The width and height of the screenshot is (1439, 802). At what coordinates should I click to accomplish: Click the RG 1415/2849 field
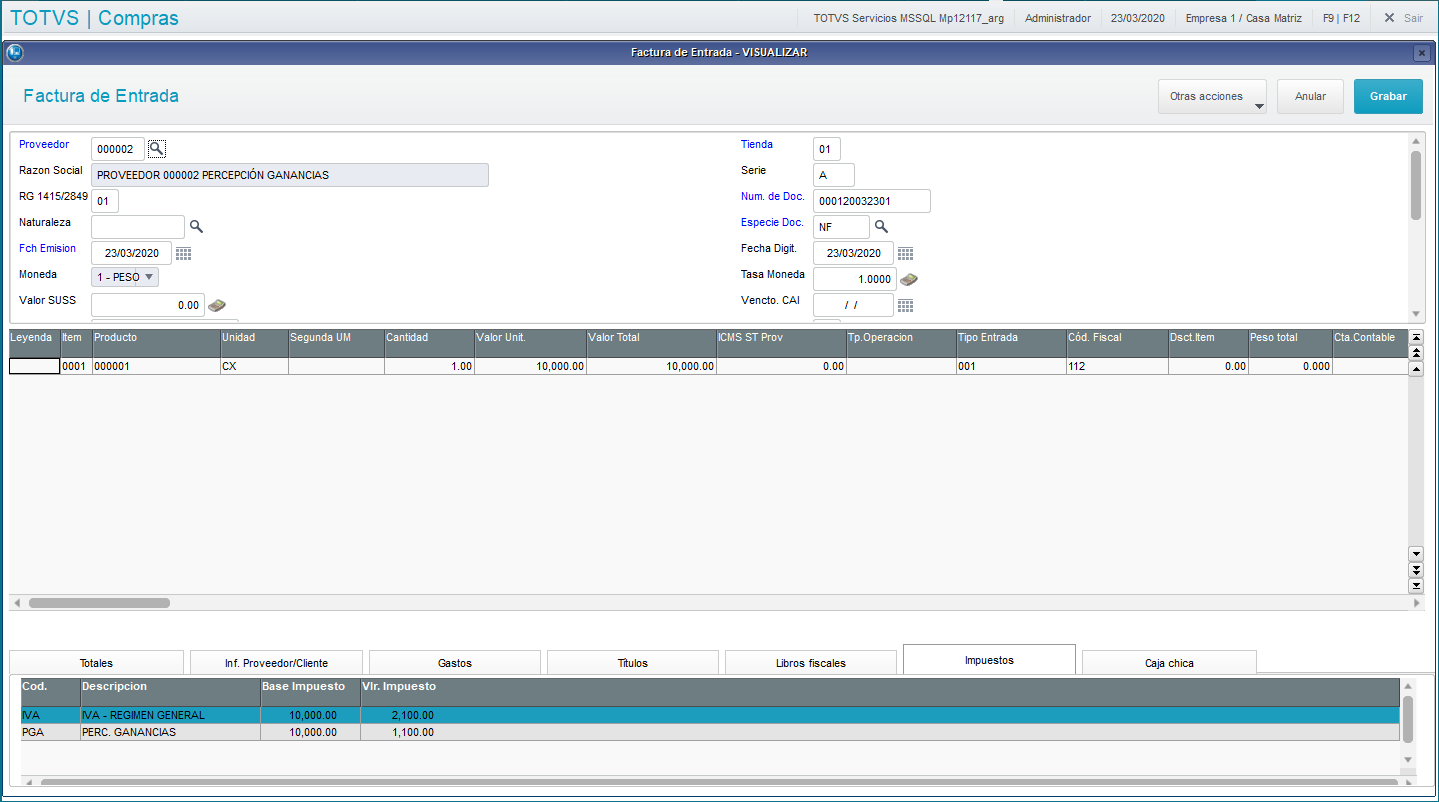(105, 201)
